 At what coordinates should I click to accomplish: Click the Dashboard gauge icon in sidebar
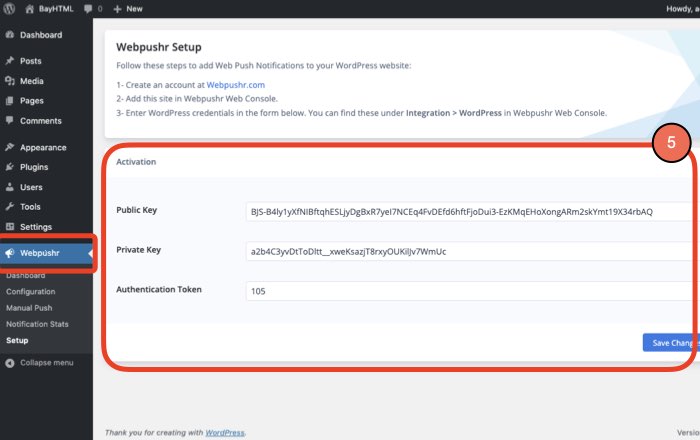click(10, 35)
